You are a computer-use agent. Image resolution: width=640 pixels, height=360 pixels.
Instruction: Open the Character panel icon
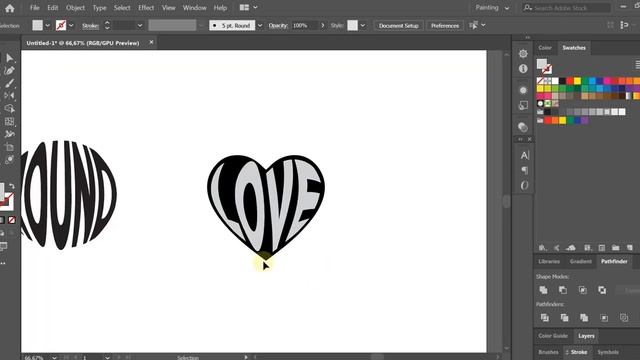click(524, 155)
